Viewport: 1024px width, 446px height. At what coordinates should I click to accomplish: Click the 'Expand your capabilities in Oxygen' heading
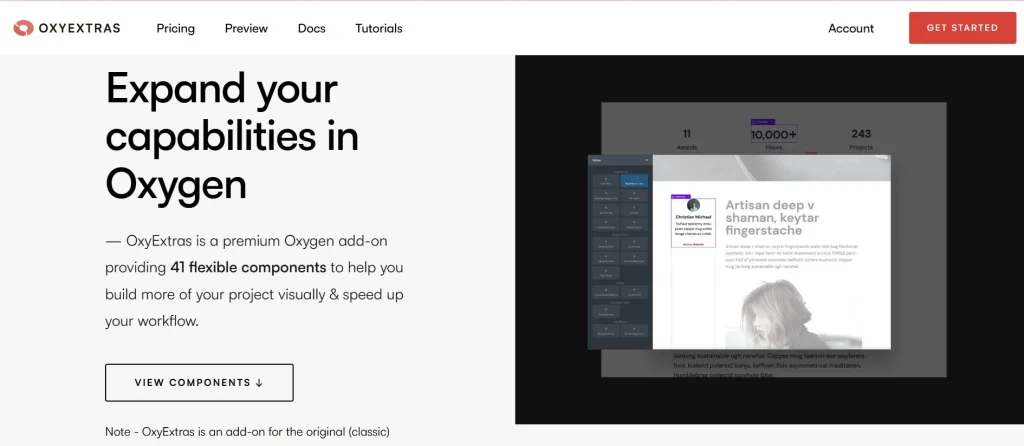point(232,136)
